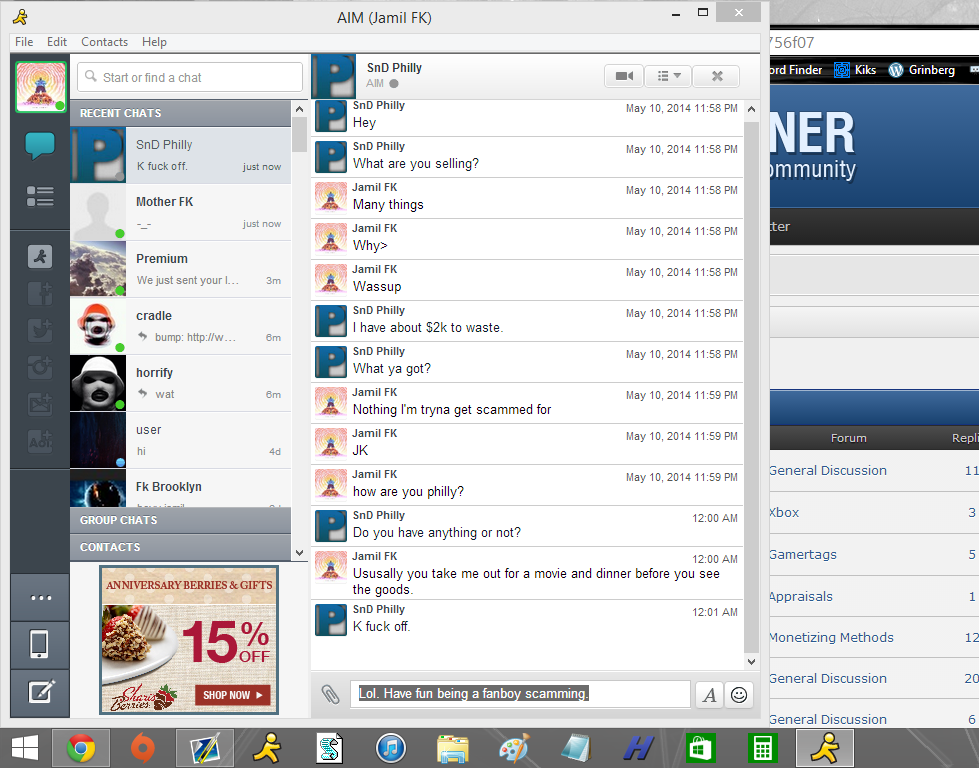Open the Edit menu
Viewport: 979px width, 768px height.
click(57, 42)
